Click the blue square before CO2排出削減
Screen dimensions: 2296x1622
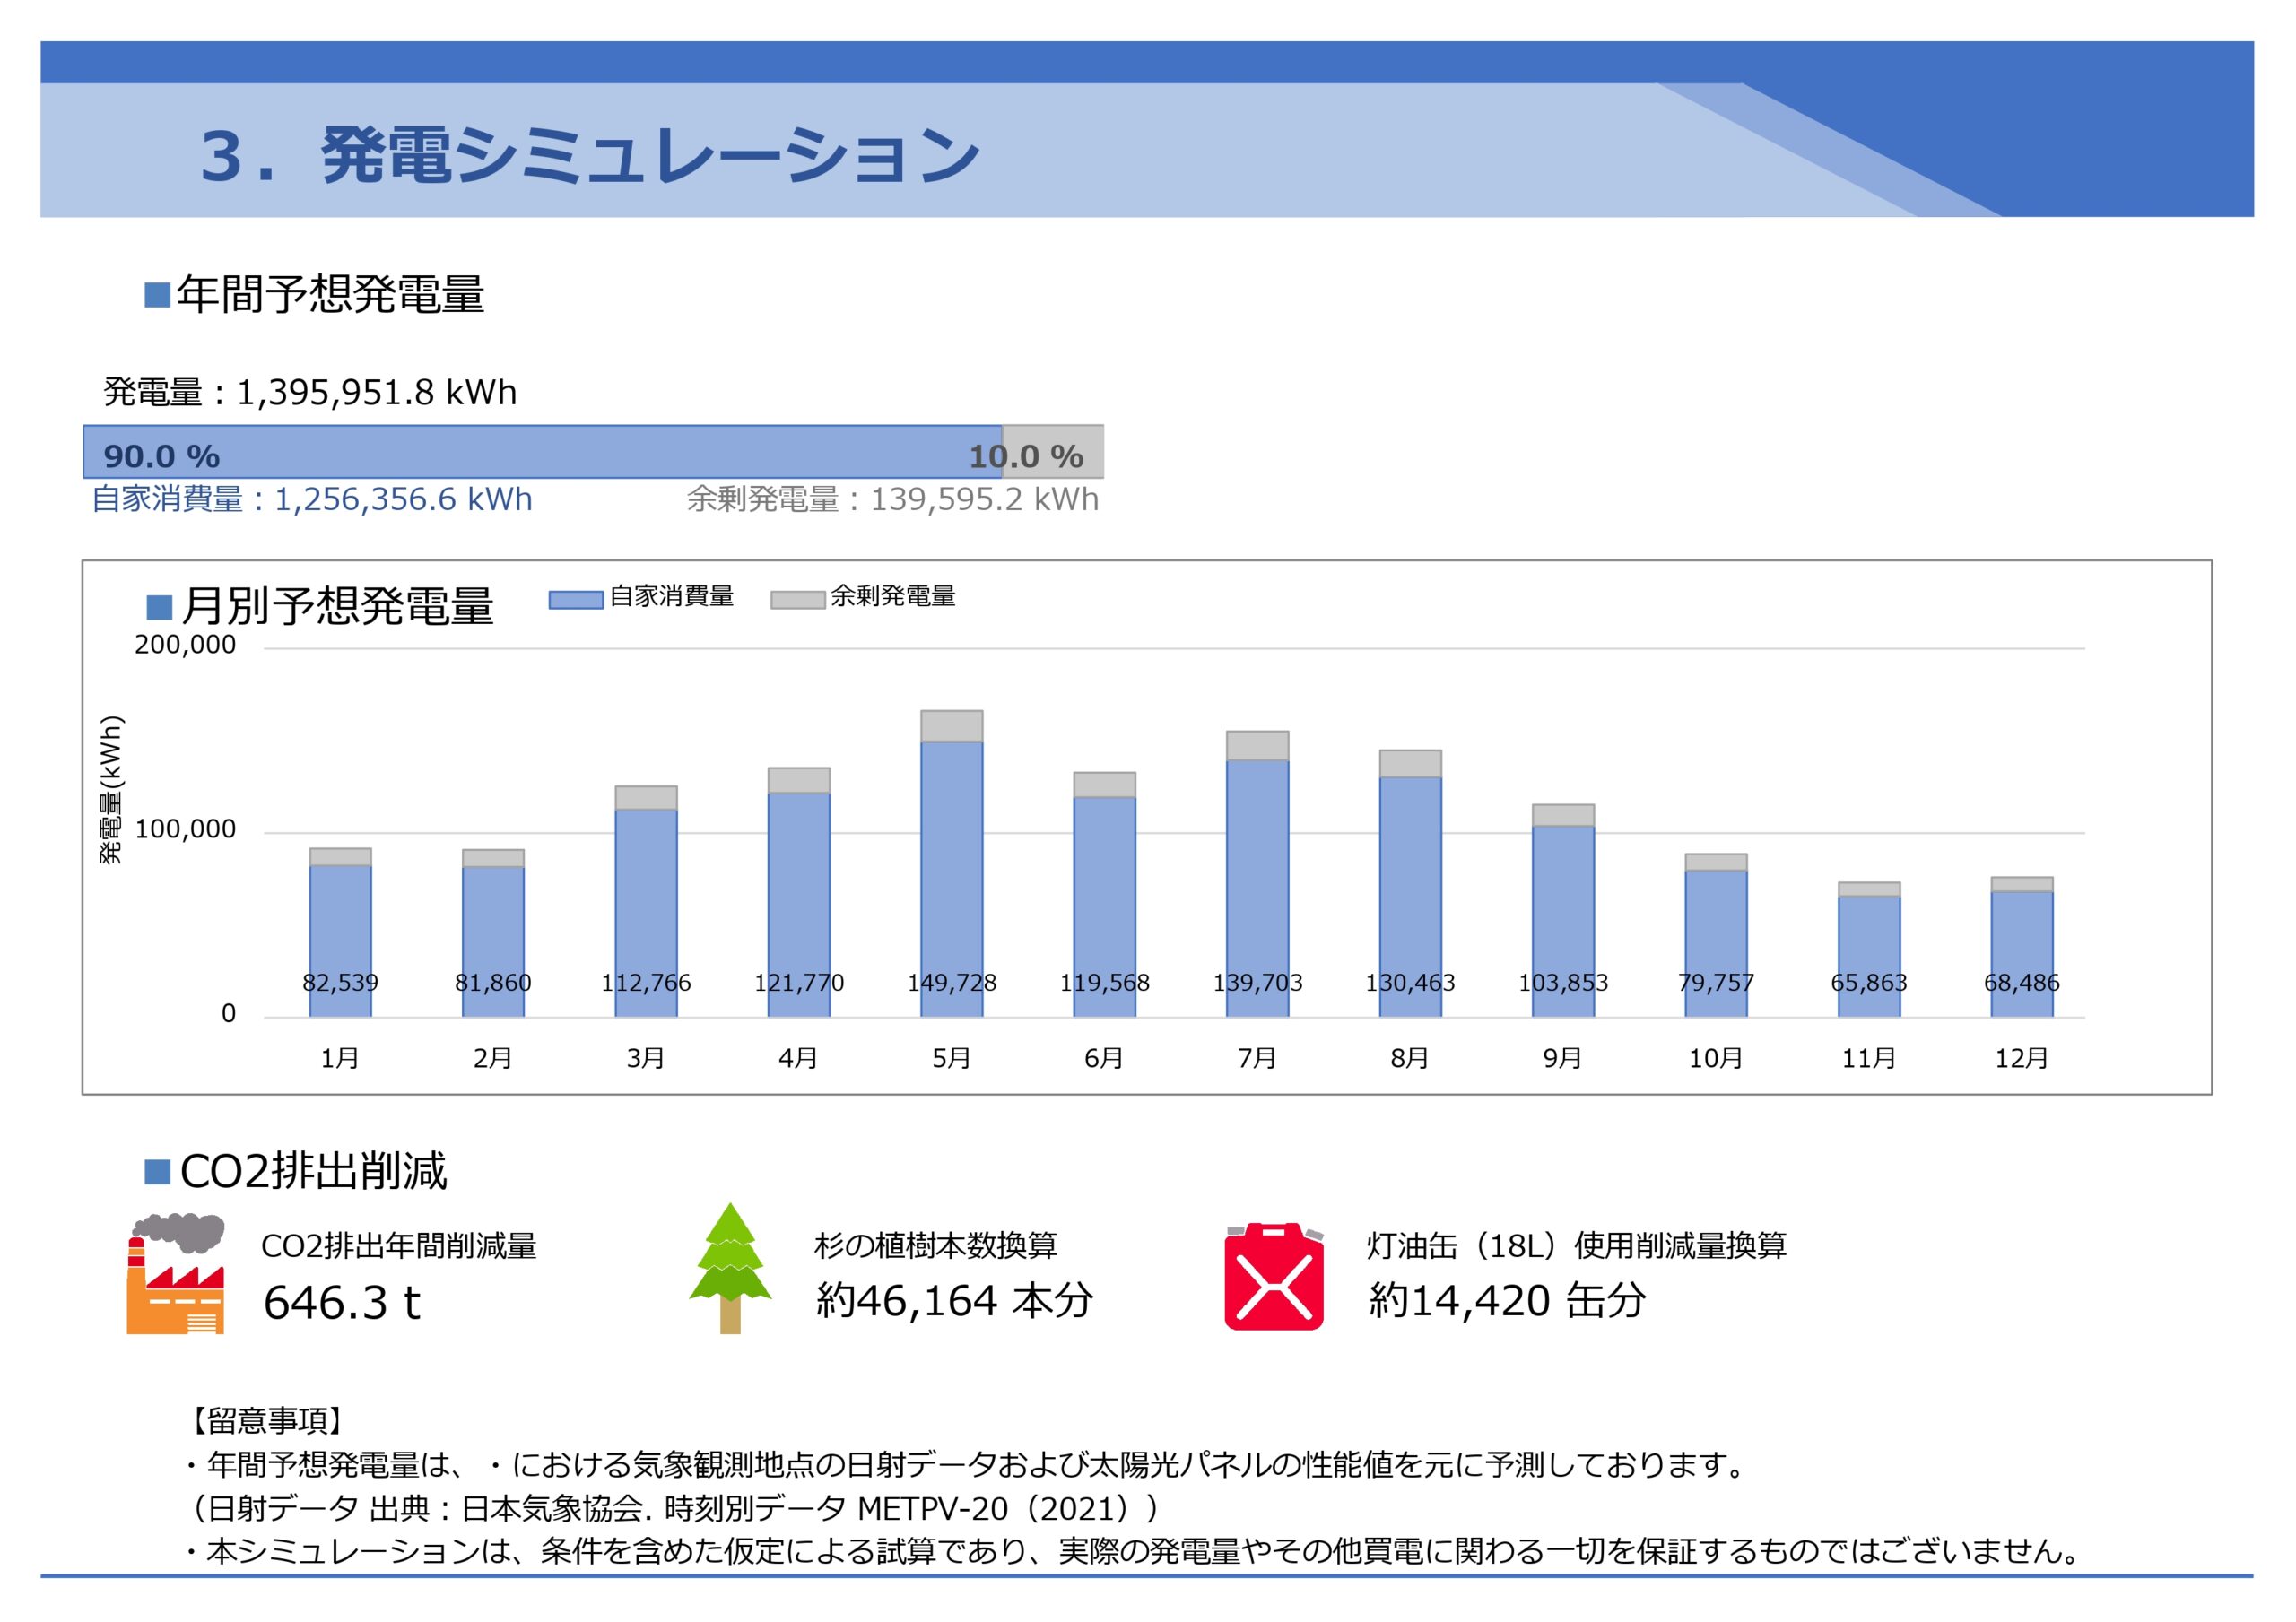[x=157, y=1171]
